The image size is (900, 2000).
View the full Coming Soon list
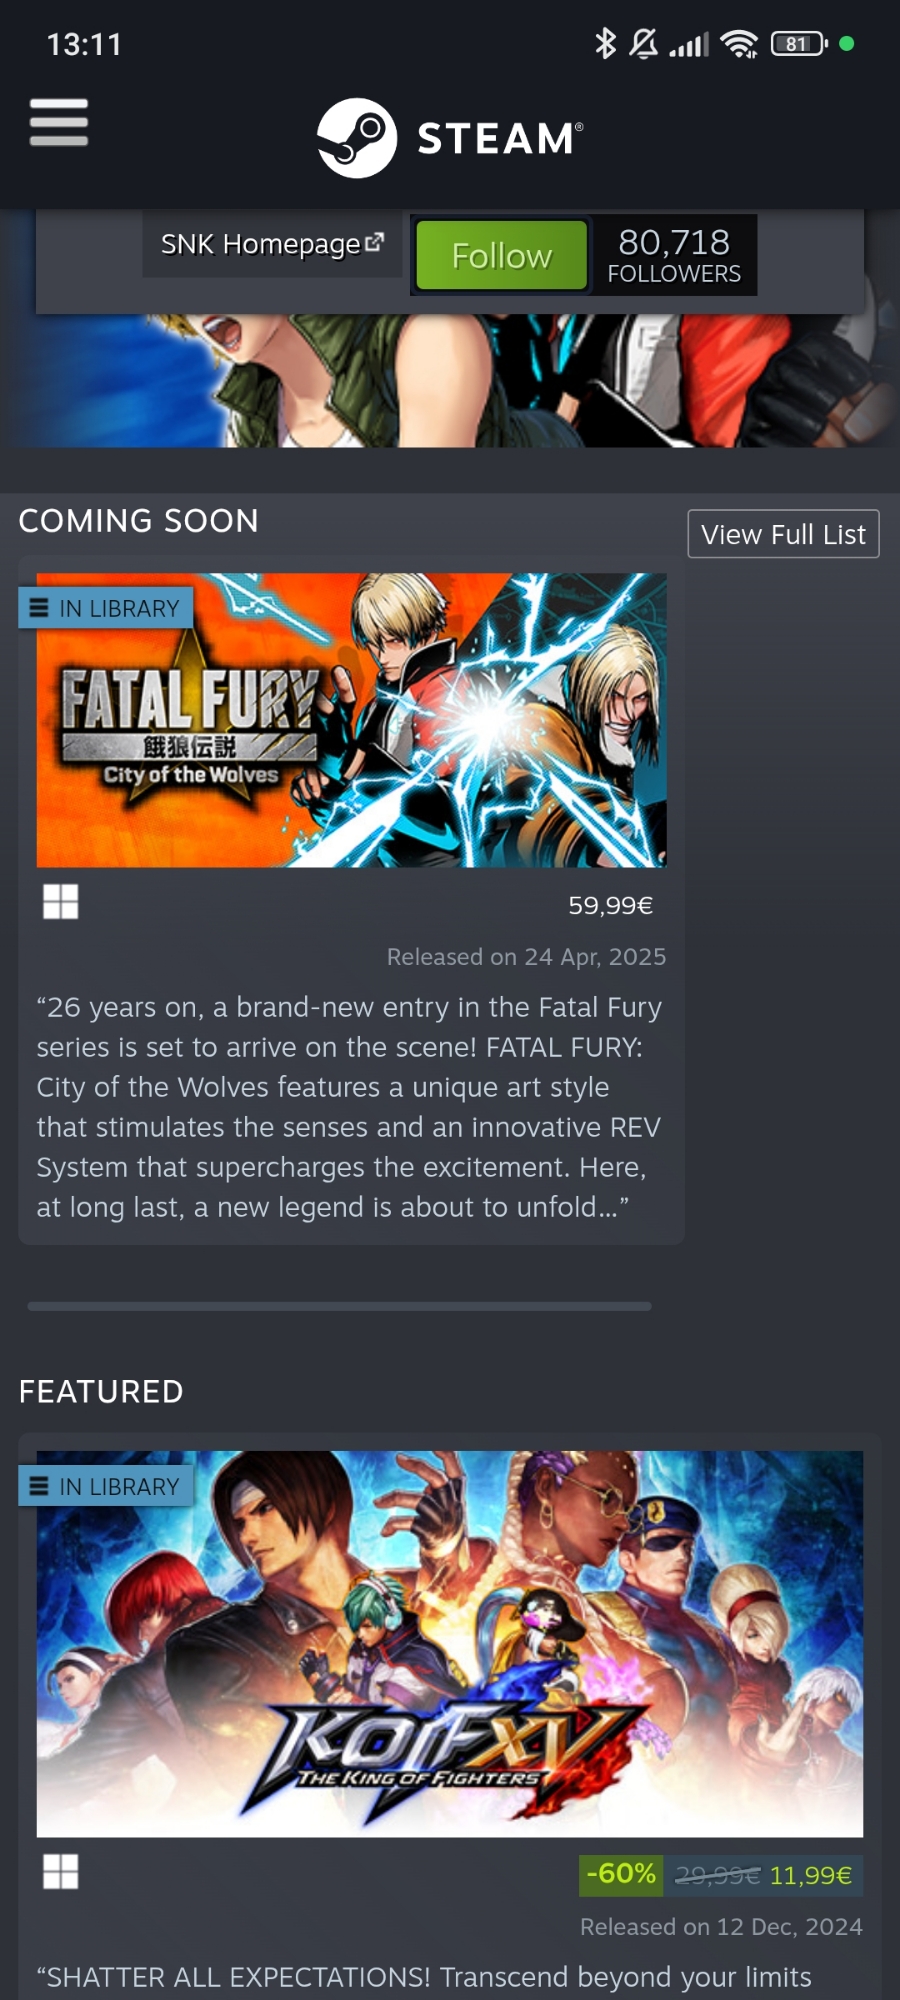tap(783, 534)
